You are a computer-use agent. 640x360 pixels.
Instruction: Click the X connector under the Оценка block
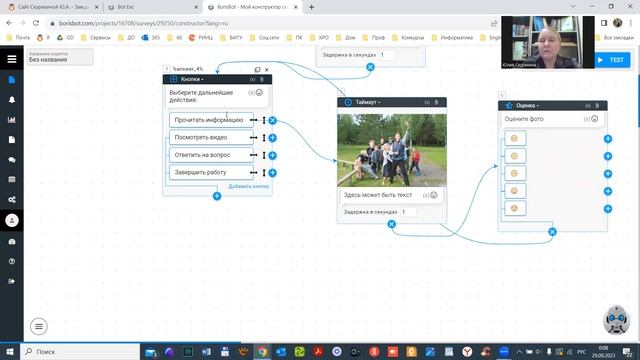coord(552,232)
